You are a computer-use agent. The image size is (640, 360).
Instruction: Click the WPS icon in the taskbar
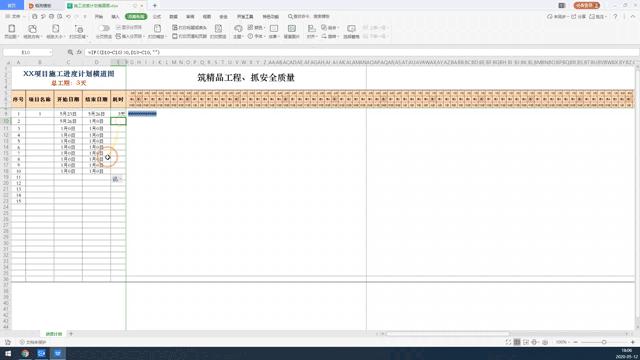58,353
